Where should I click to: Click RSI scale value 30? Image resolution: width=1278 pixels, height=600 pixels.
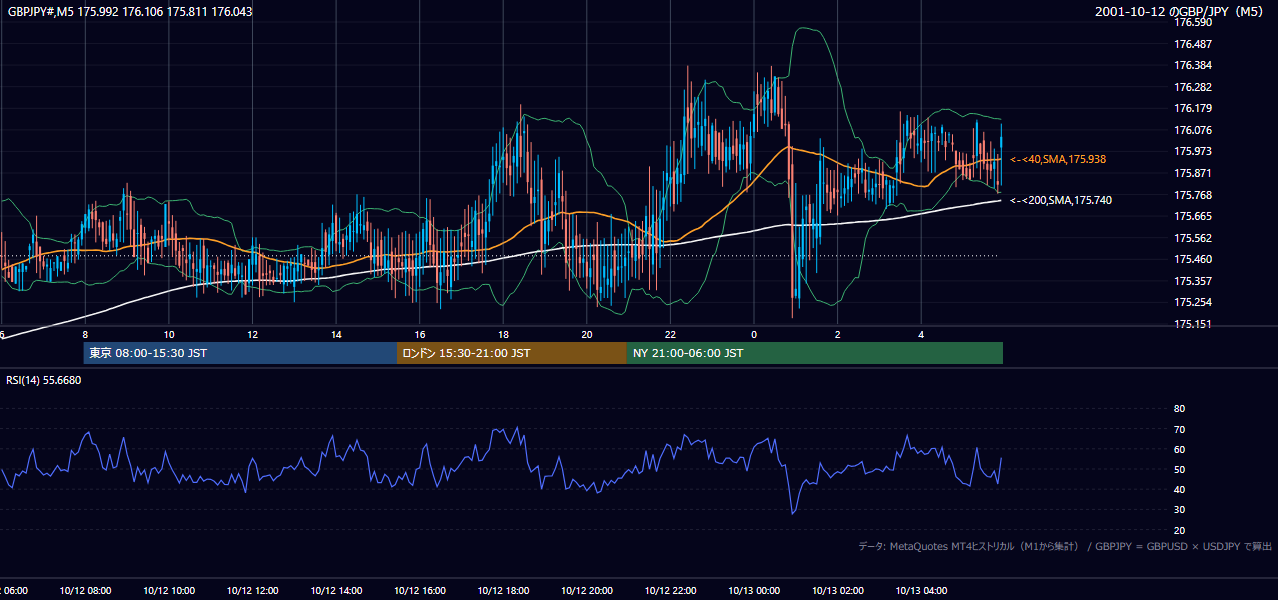1179,510
